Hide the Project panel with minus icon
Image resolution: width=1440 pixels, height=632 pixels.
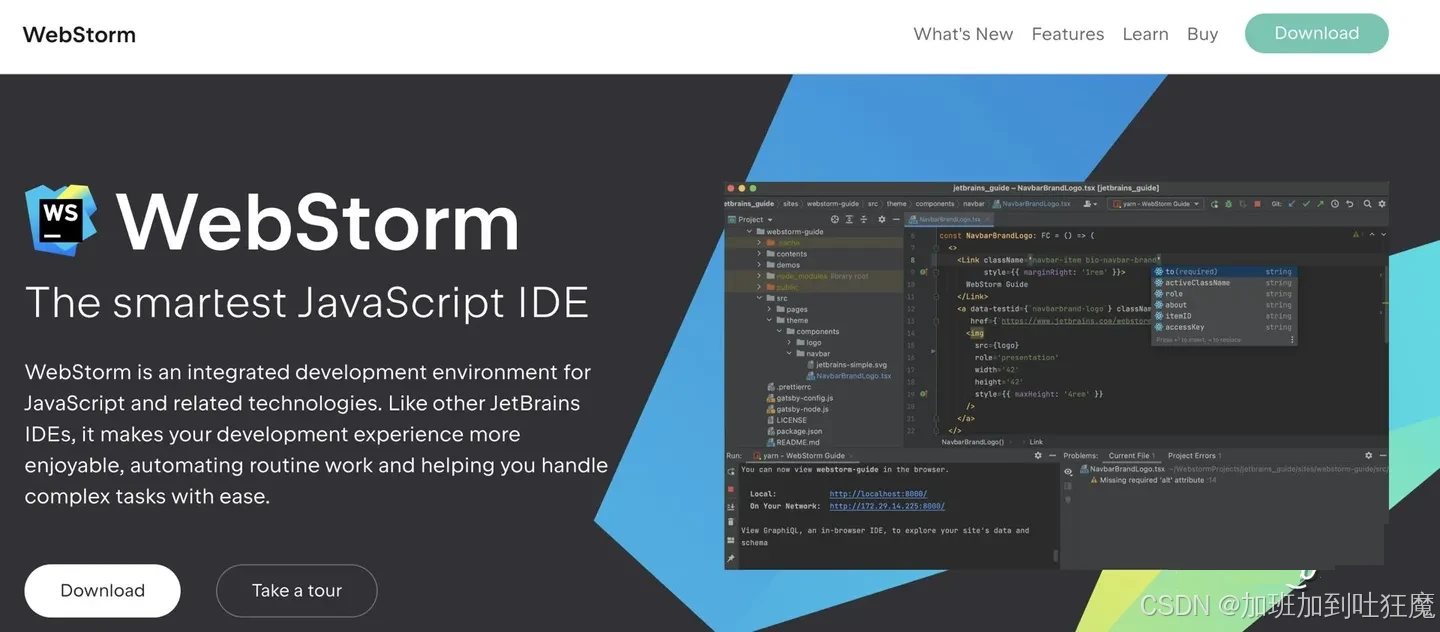coord(896,219)
